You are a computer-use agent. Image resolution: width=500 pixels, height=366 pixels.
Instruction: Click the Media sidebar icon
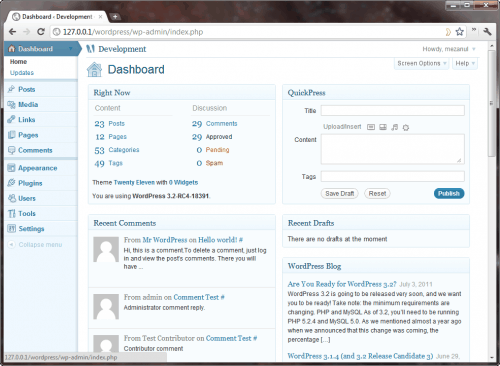(11, 104)
